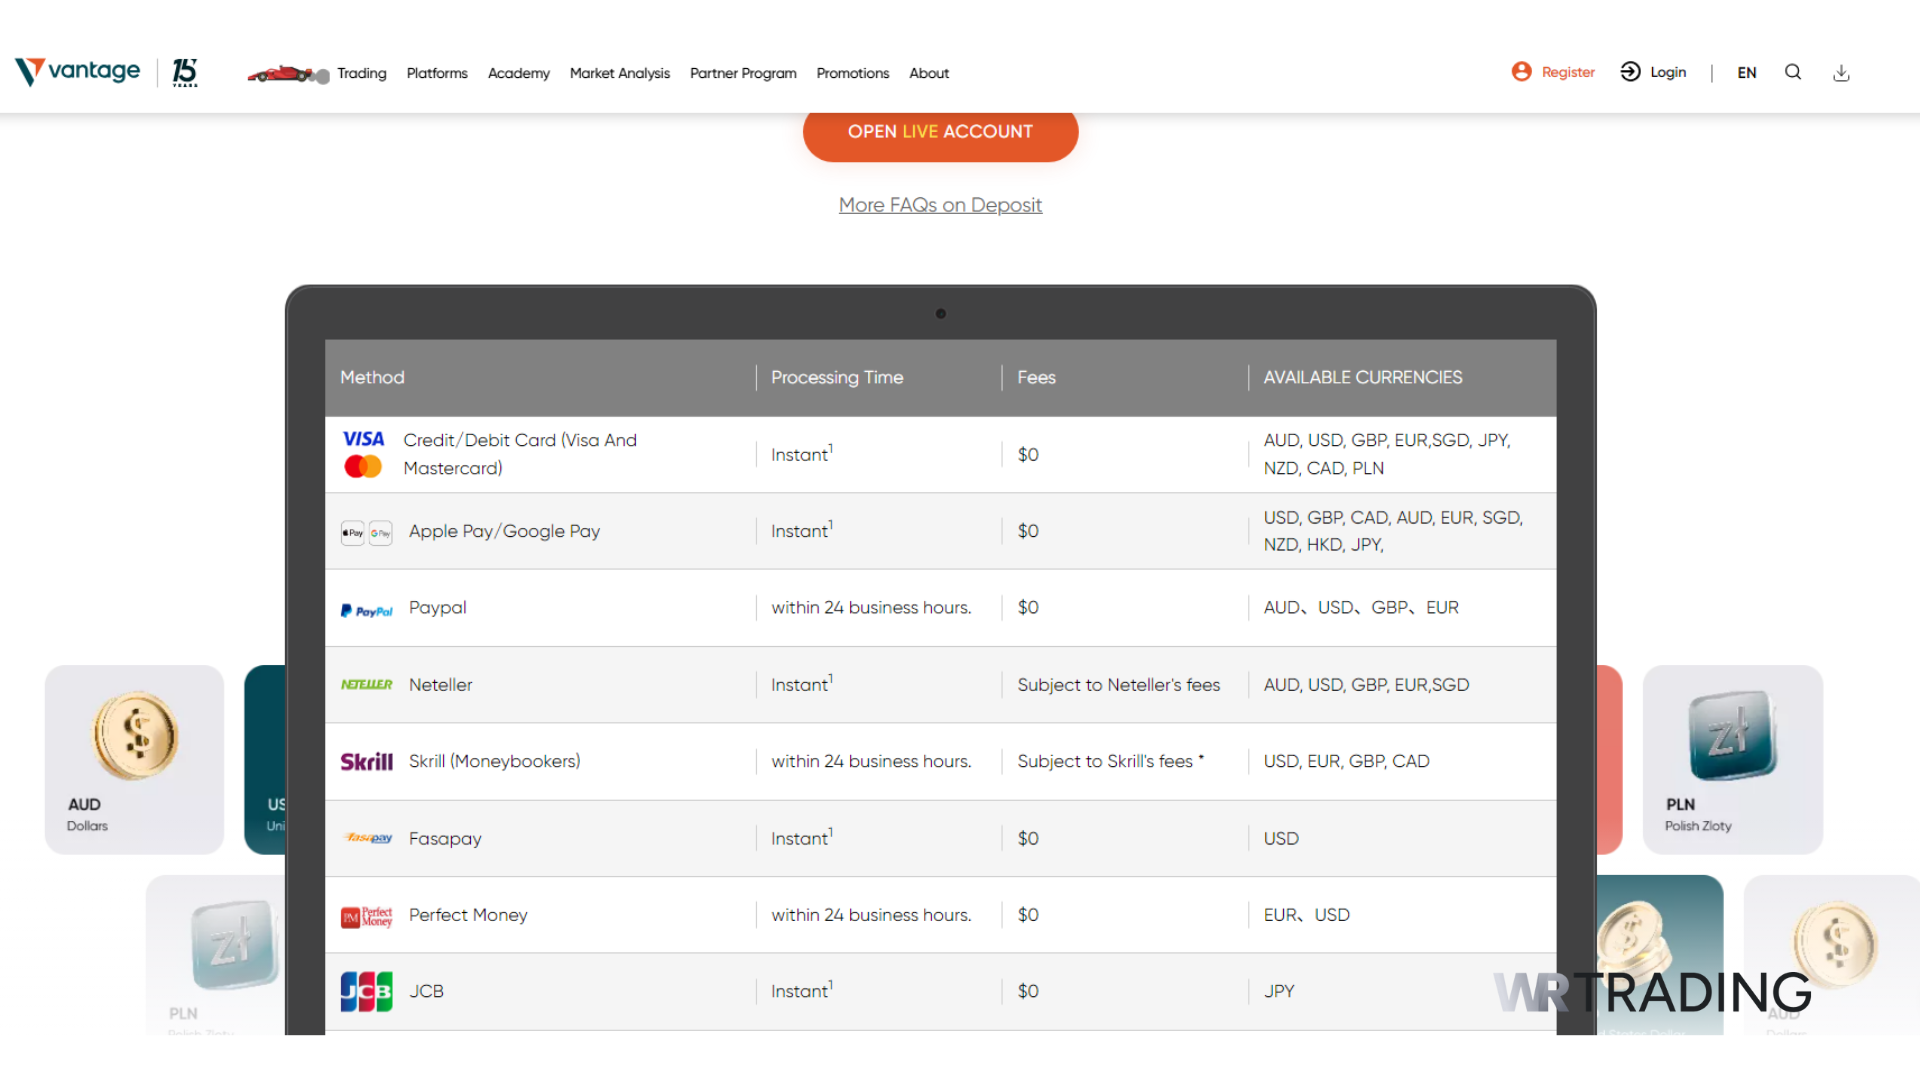Click the carousel dot above the table
Viewport: 1920px width, 1080px height.
[940, 313]
